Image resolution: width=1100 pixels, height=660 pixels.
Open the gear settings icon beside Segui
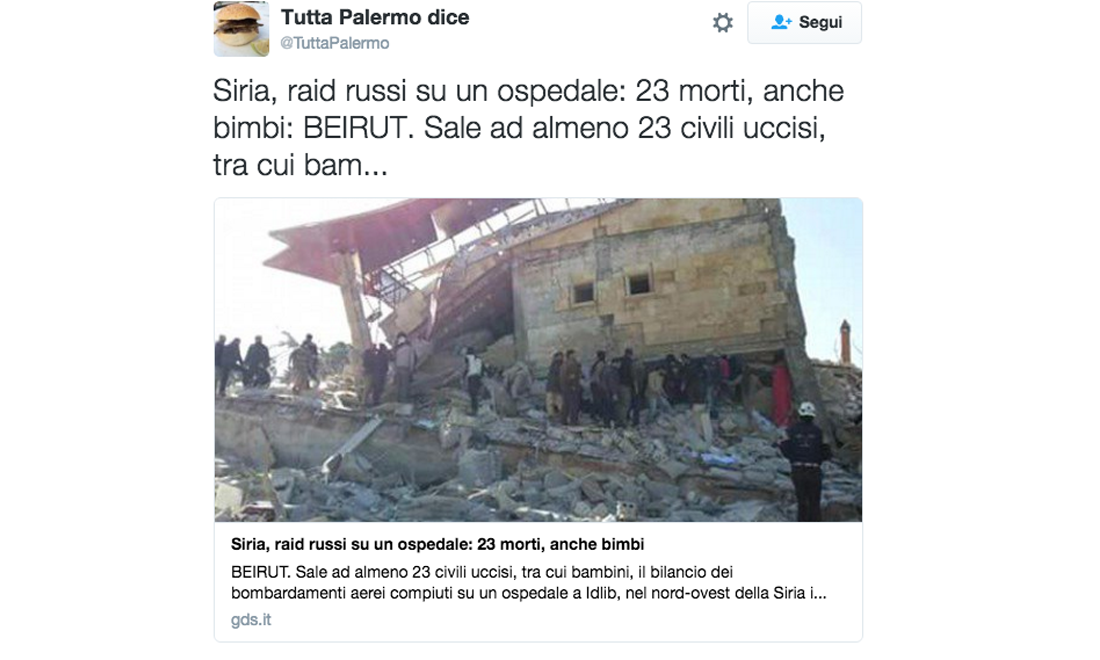(x=723, y=22)
